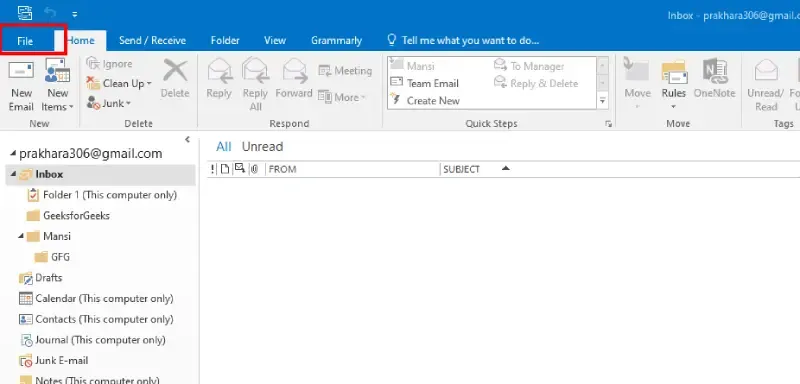Select the Mansi quick step
The height and width of the screenshot is (384, 800).
pyautogui.click(x=412, y=66)
